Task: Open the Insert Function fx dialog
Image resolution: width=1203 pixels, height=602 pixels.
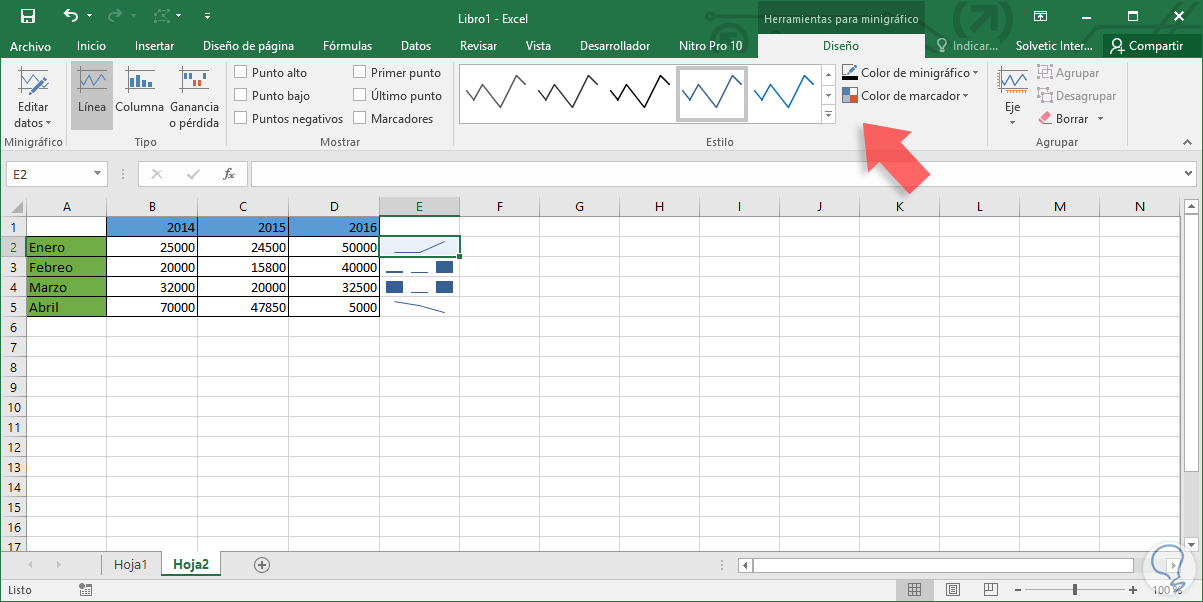Action: click(229, 174)
